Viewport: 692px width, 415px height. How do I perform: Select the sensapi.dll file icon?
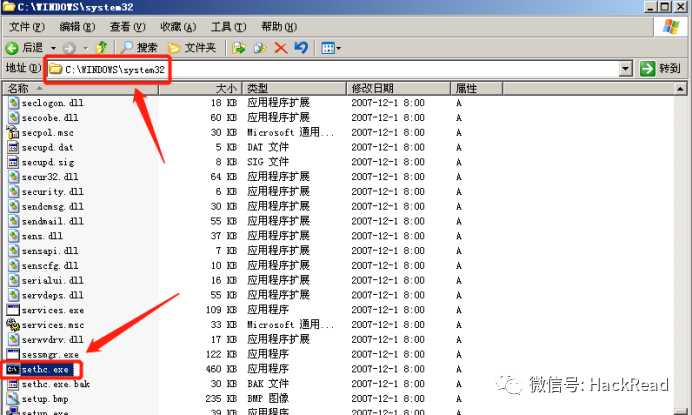pos(13,251)
